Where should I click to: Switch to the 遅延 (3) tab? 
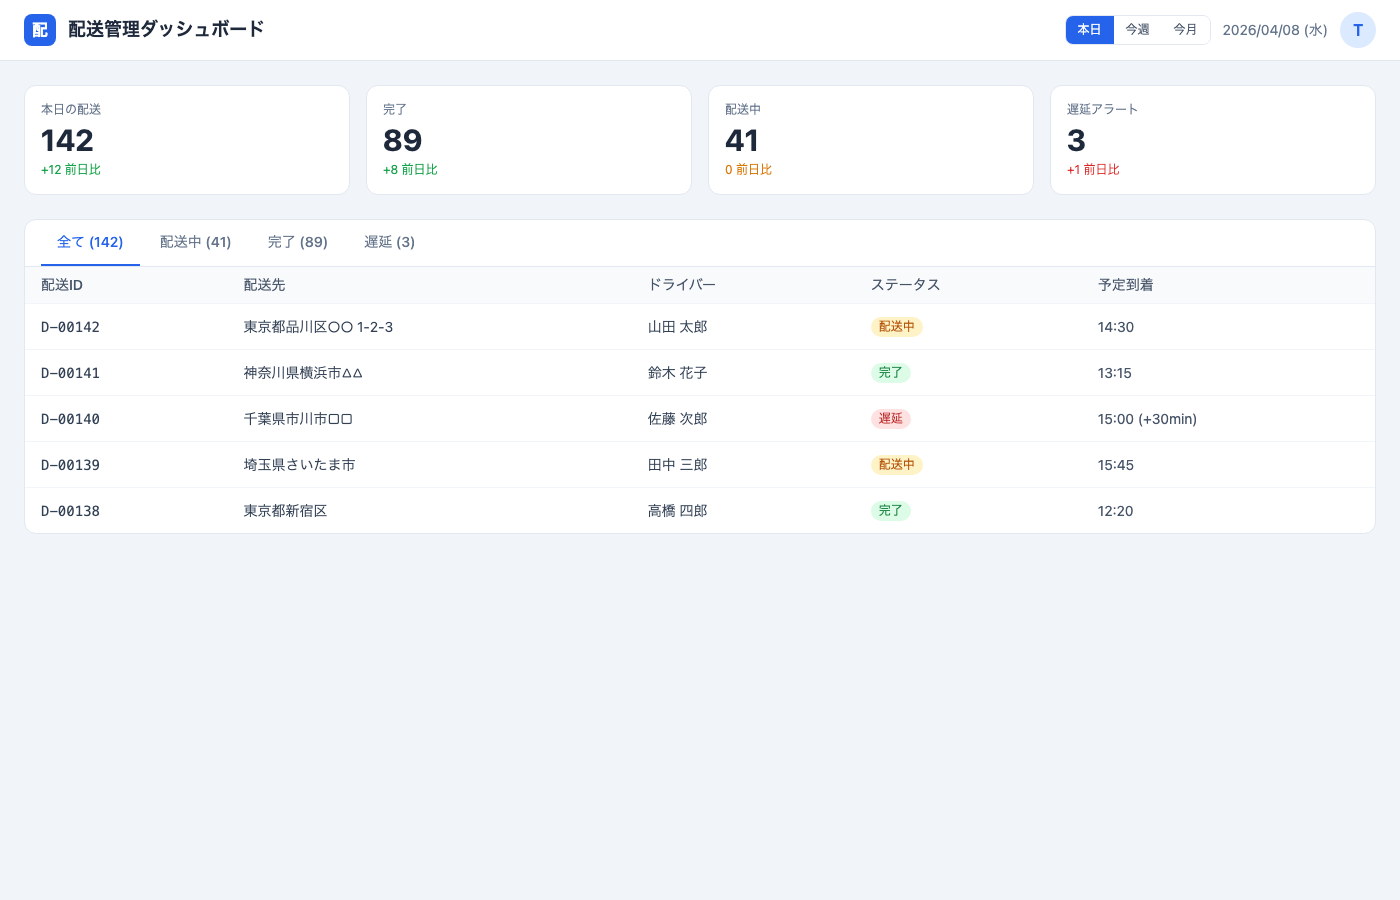pyautogui.click(x=389, y=242)
